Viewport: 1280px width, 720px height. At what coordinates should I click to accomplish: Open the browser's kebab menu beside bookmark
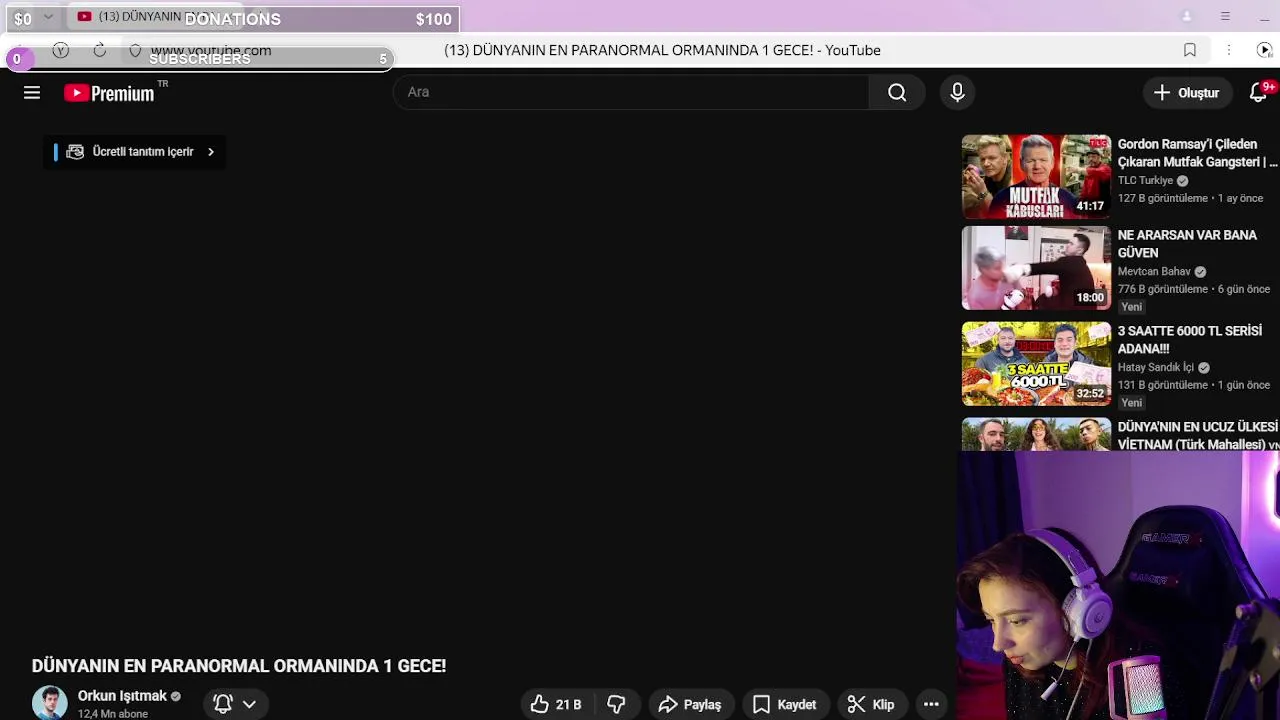click(1229, 50)
